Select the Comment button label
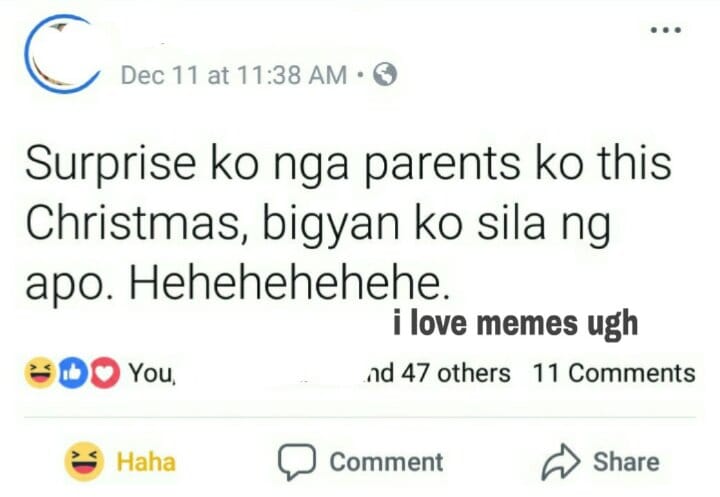Screen dimensions: 720x497 pos(386,462)
